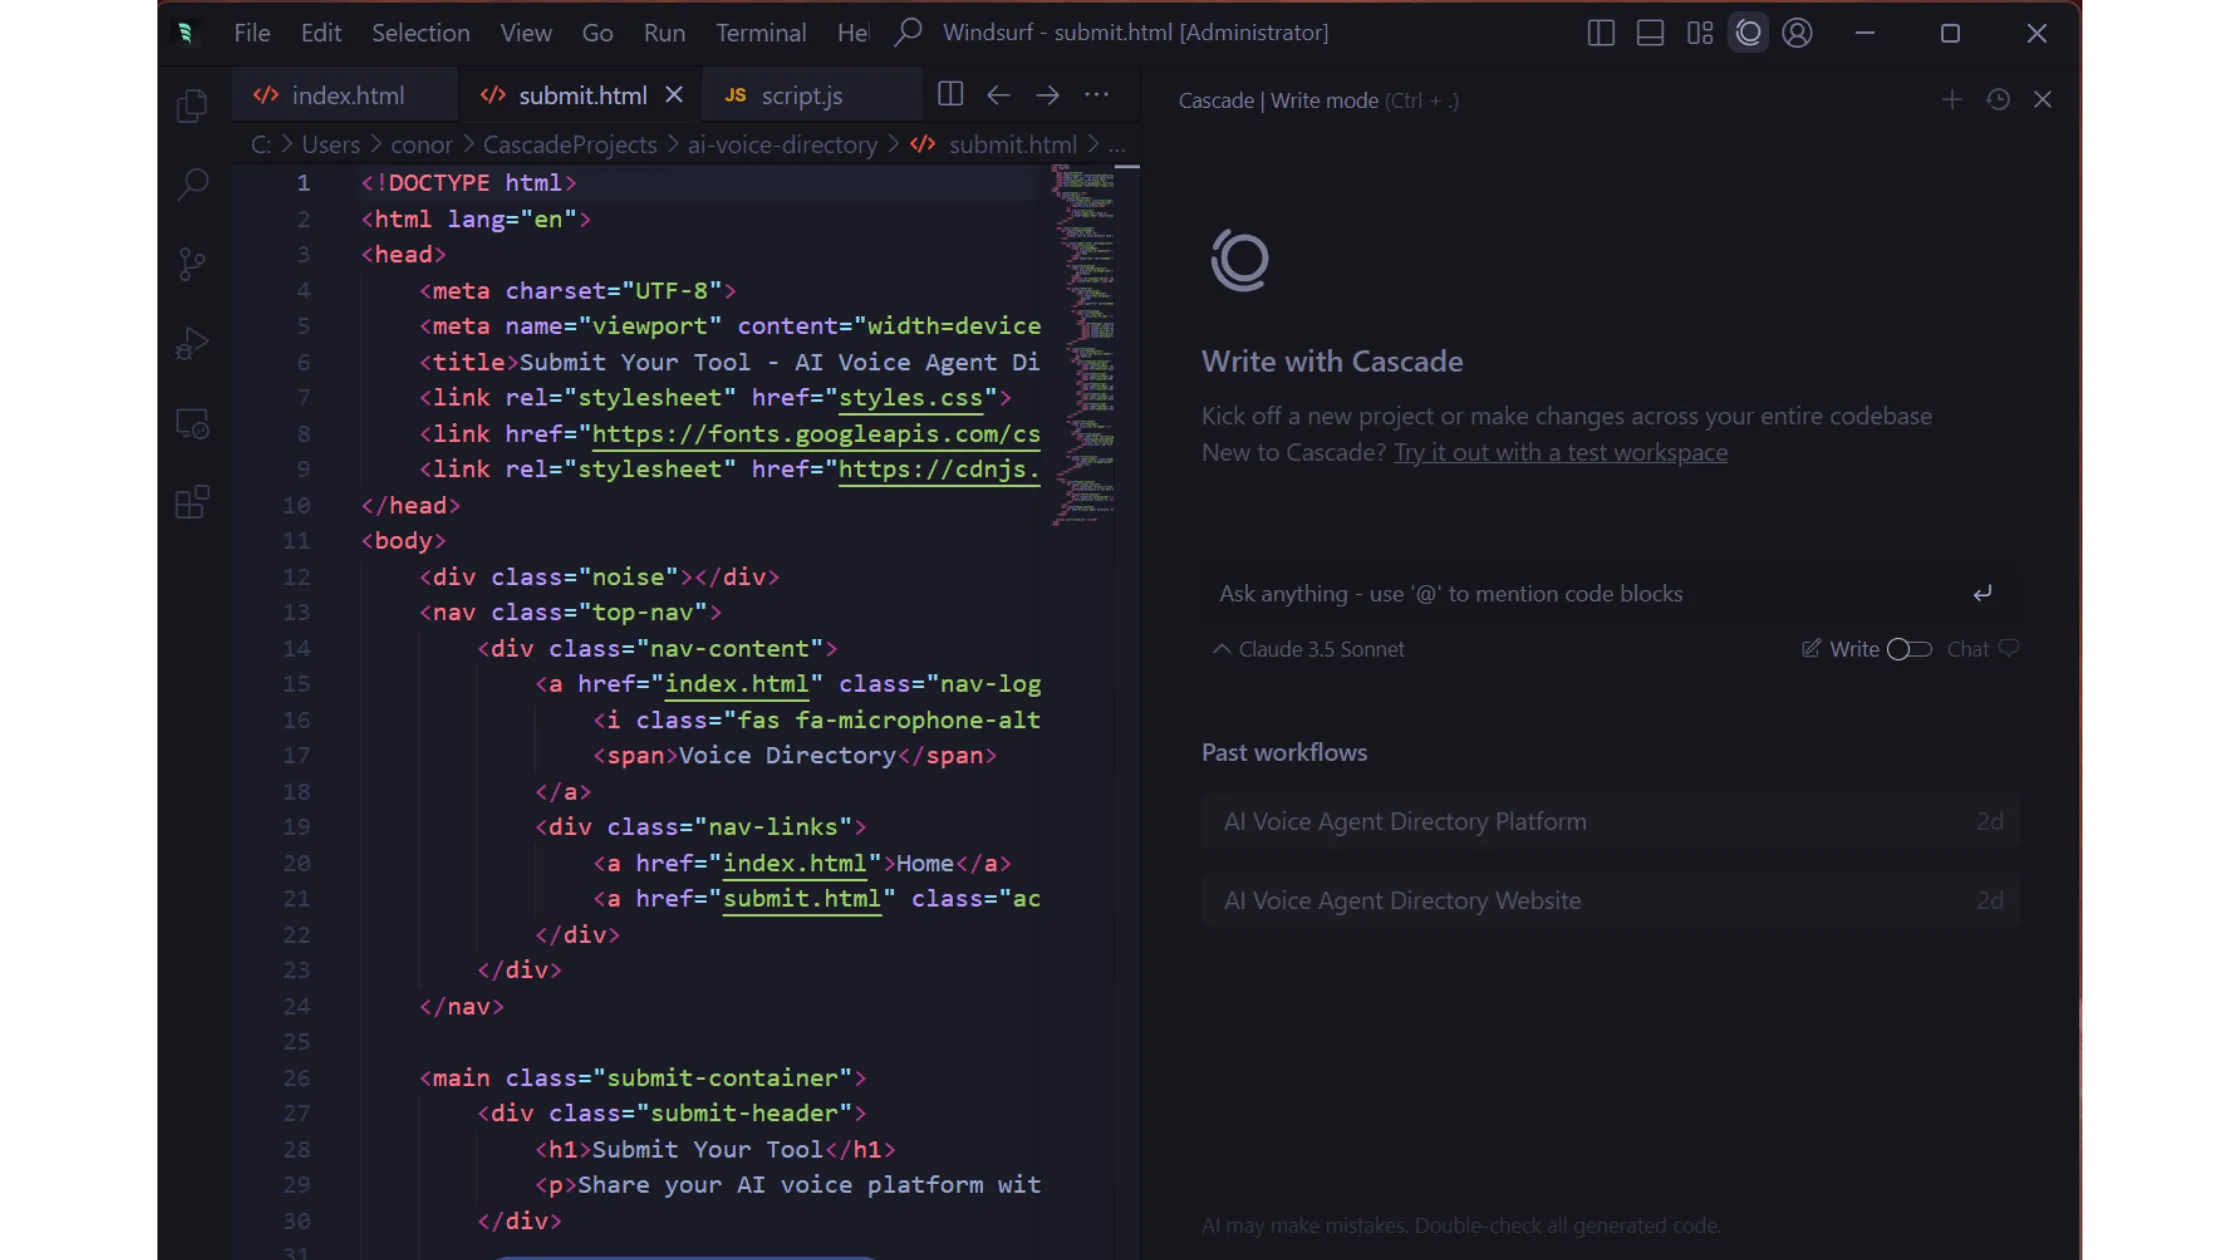This screenshot has width=2240, height=1260.
Task: Toggle Cascade panel icon in title bar
Action: pos(1748,33)
